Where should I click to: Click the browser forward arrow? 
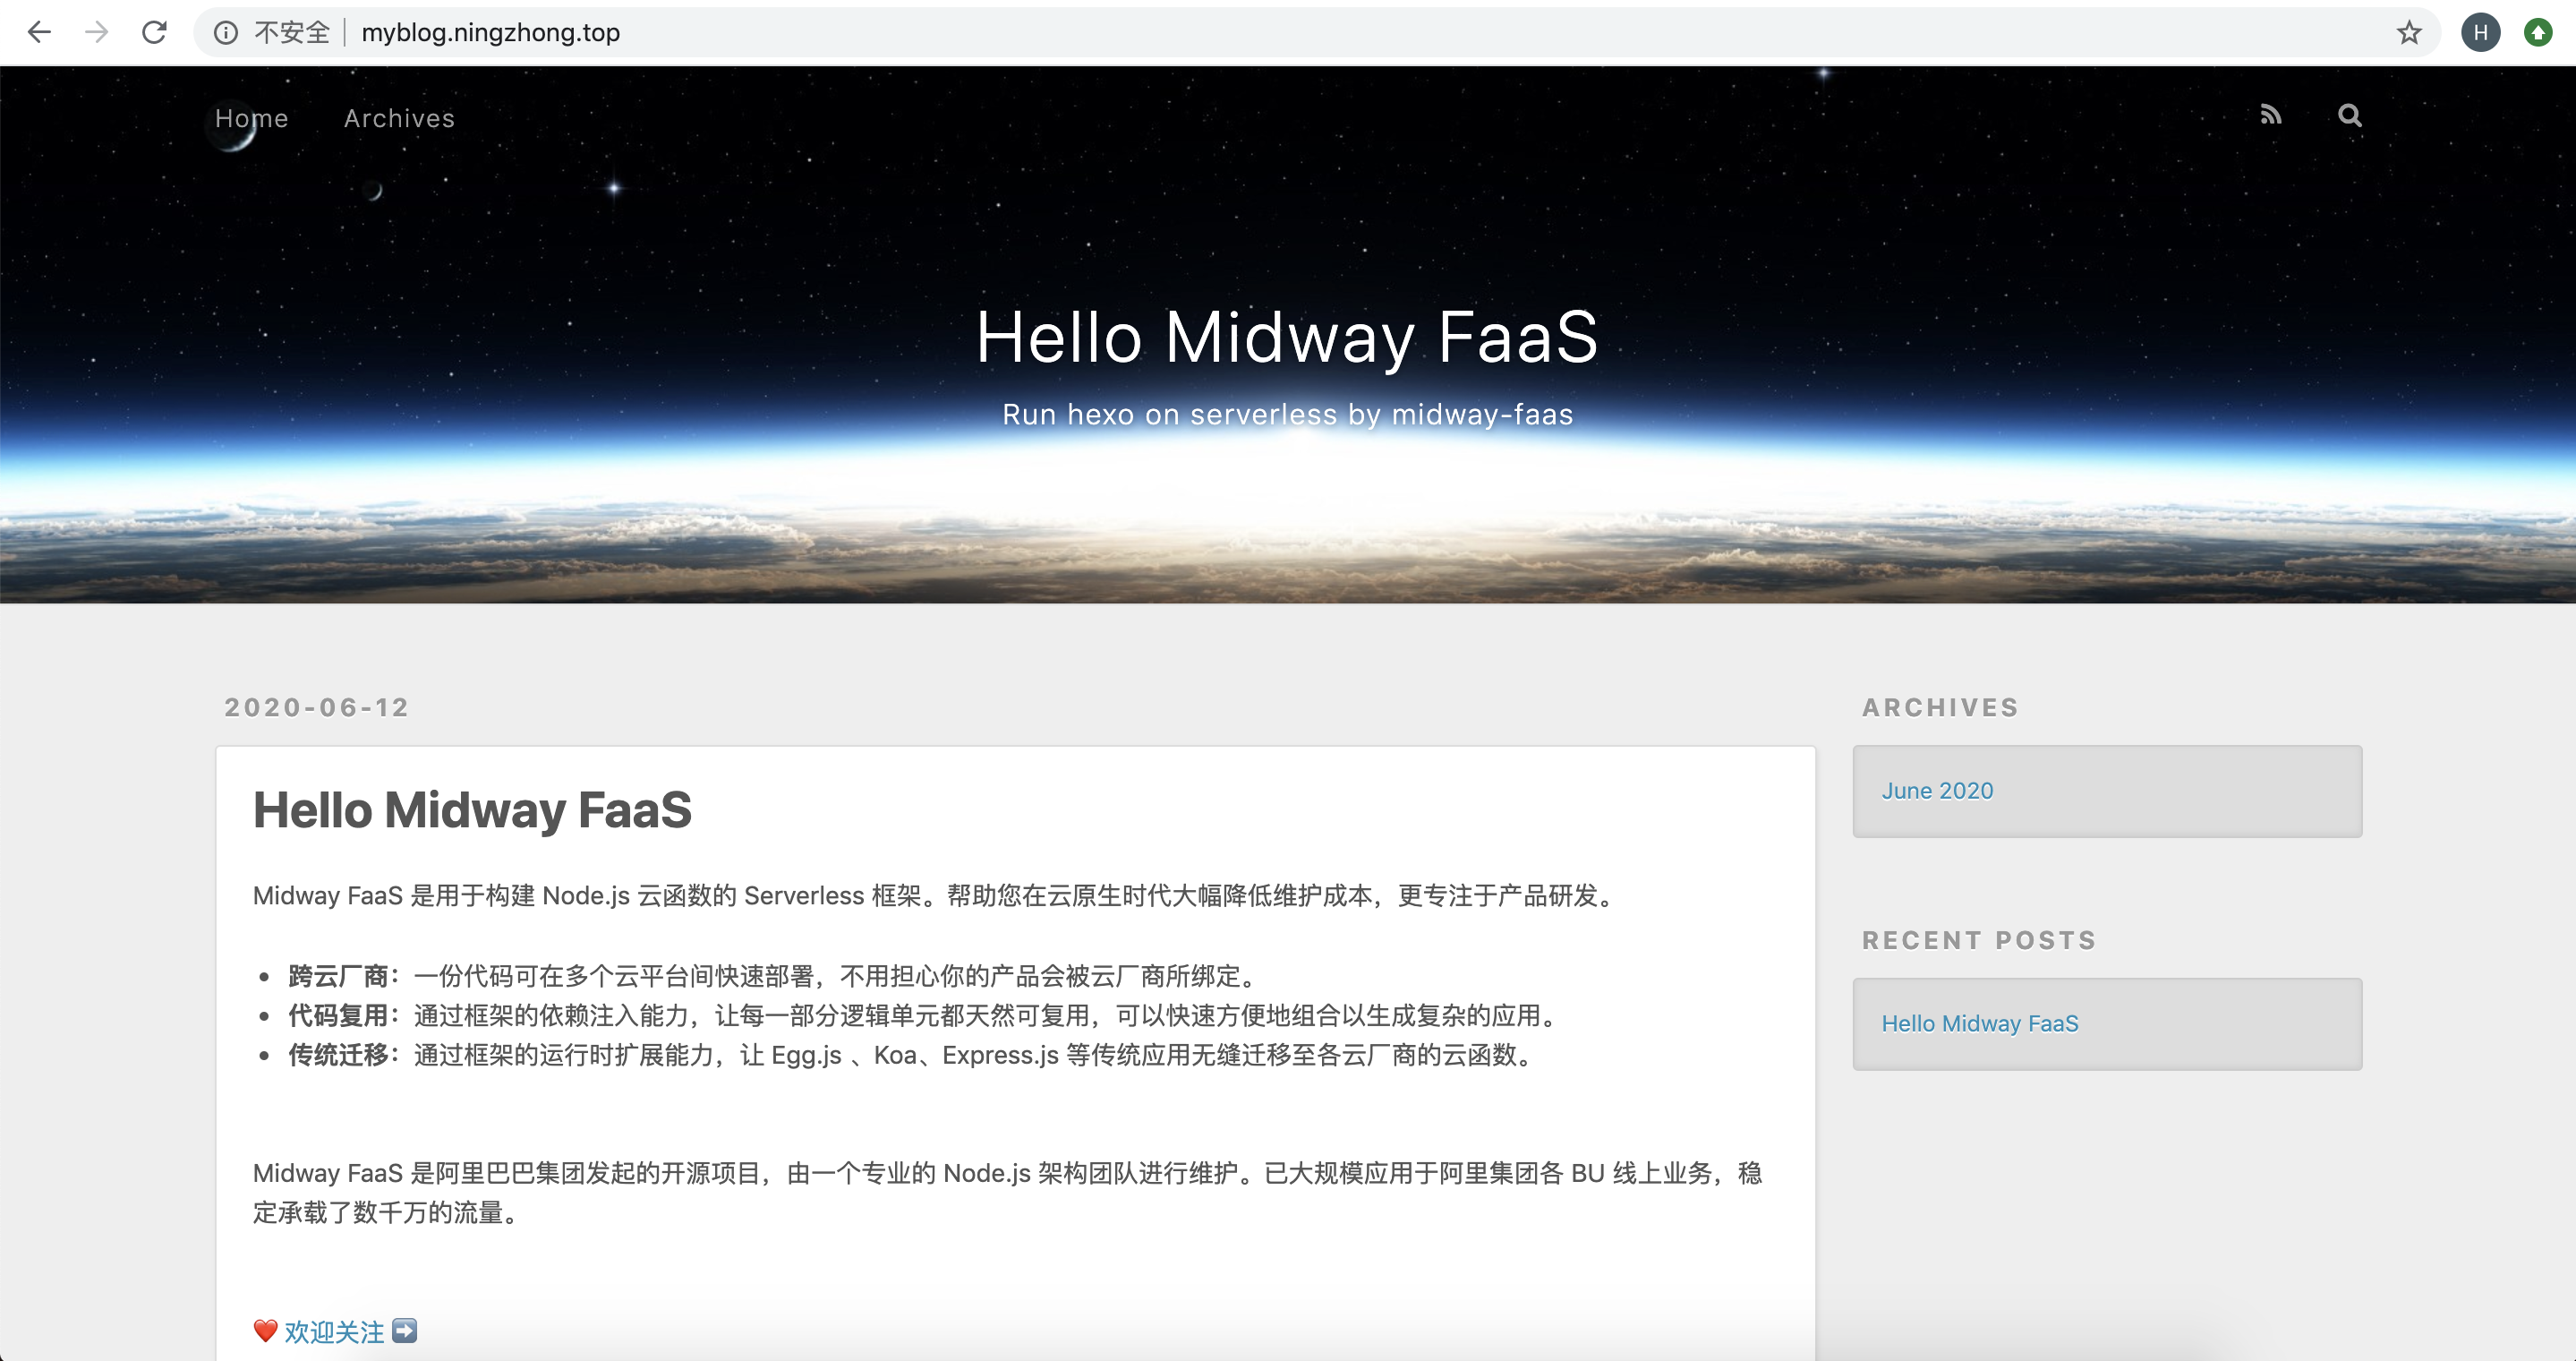pos(97,32)
